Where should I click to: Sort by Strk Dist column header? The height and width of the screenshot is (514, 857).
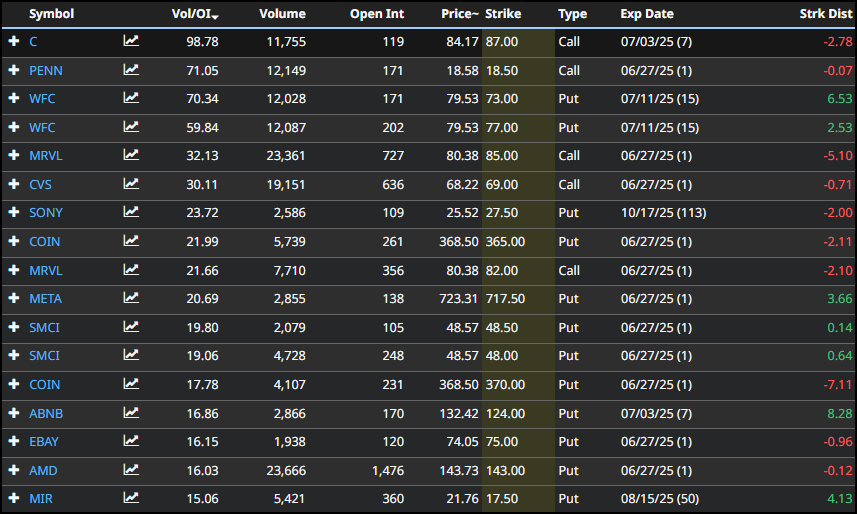826,14
